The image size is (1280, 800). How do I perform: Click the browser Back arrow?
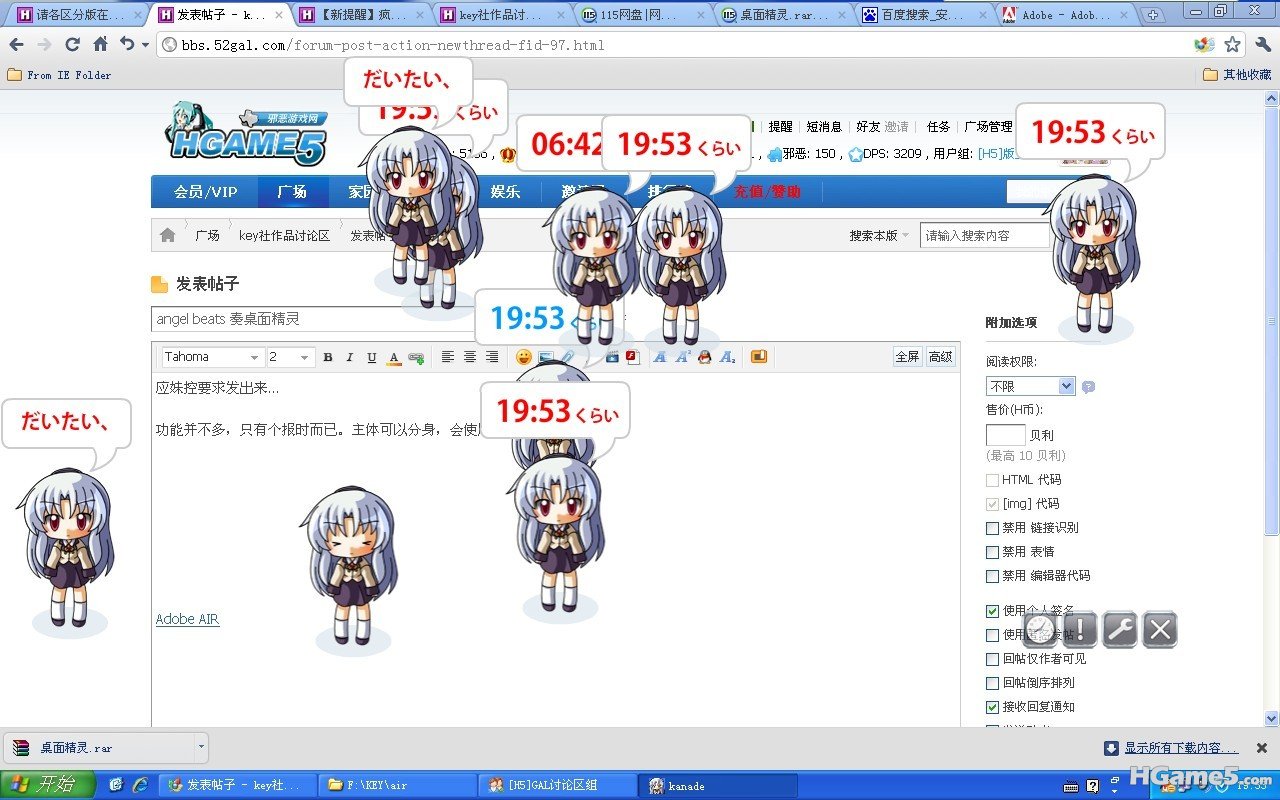pyautogui.click(x=16, y=45)
